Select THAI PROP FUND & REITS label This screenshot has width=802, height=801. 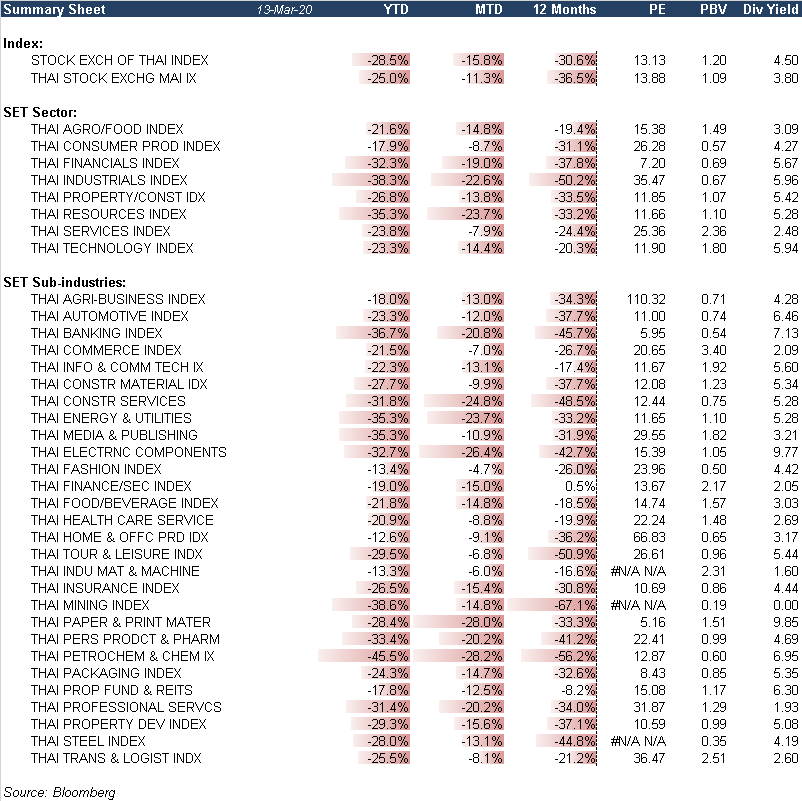click(x=112, y=690)
